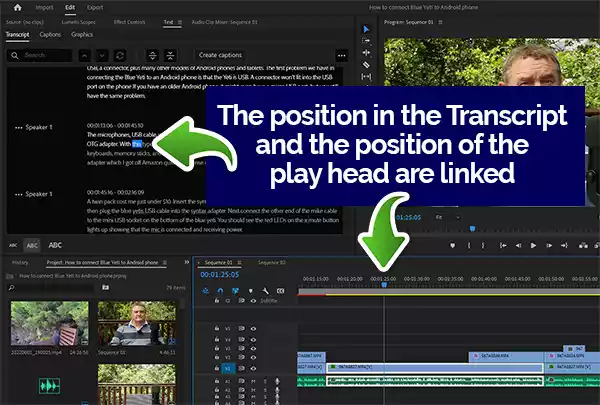Viewport: 600px width, 405px height.
Task: Click the timeline caption track options icon
Action: (280, 291)
